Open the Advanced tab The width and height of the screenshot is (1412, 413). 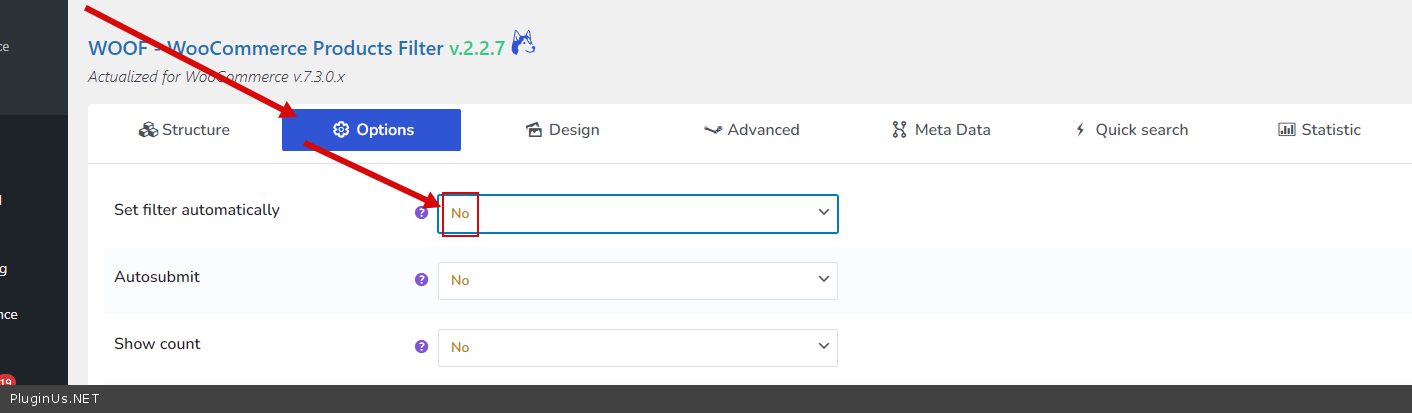(752, 130)
